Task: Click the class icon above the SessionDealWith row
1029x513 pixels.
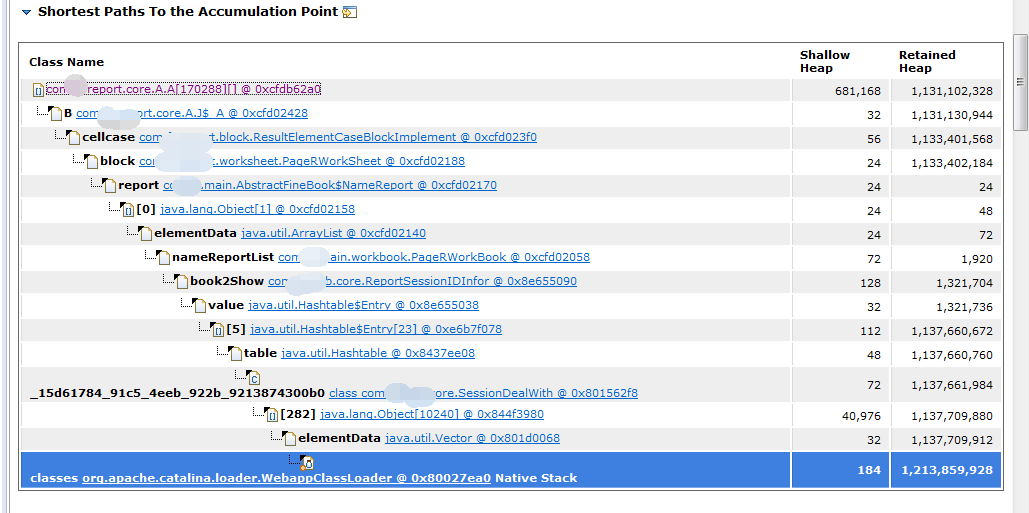Action: [255, 378]
